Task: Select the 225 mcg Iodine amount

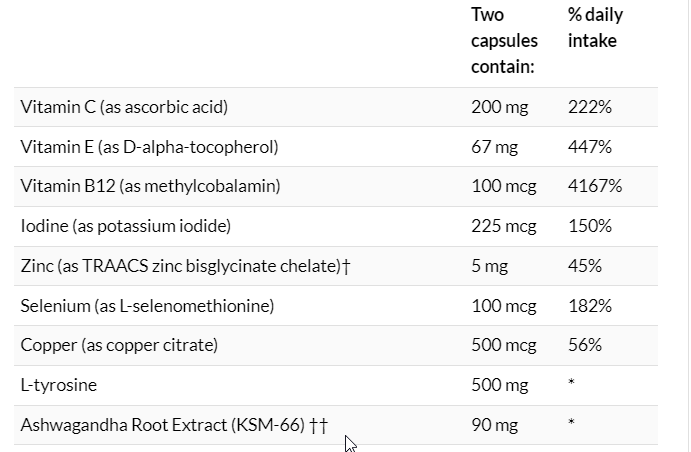Action: [x=503, y=226]
